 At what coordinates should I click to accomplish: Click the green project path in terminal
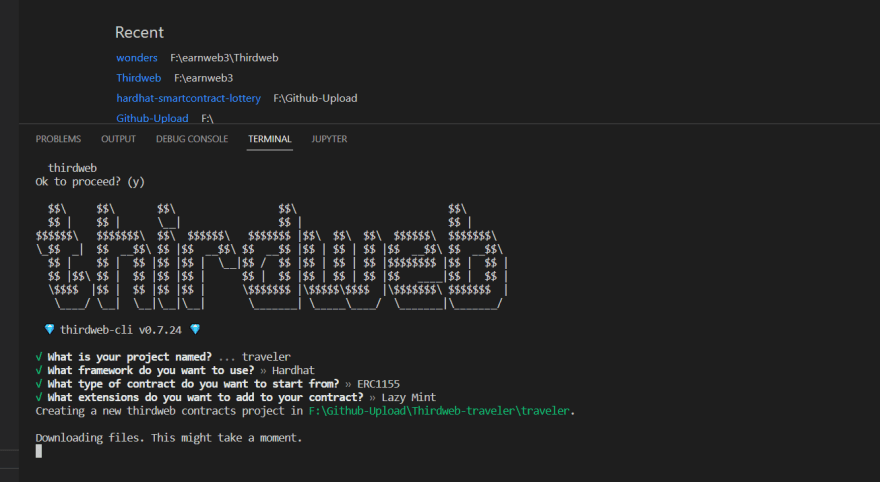(439, 411)
